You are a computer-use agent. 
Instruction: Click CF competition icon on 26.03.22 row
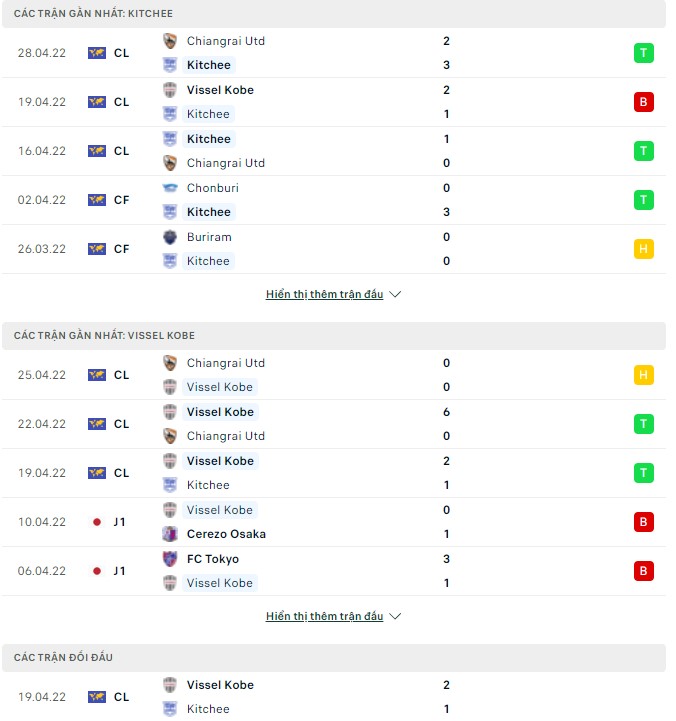tap(97, 249)
